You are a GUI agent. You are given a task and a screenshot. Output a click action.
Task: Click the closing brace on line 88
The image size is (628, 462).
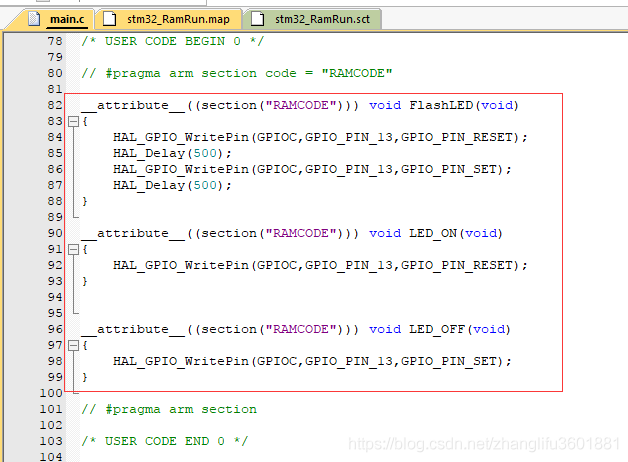click(x=85, y=201)
